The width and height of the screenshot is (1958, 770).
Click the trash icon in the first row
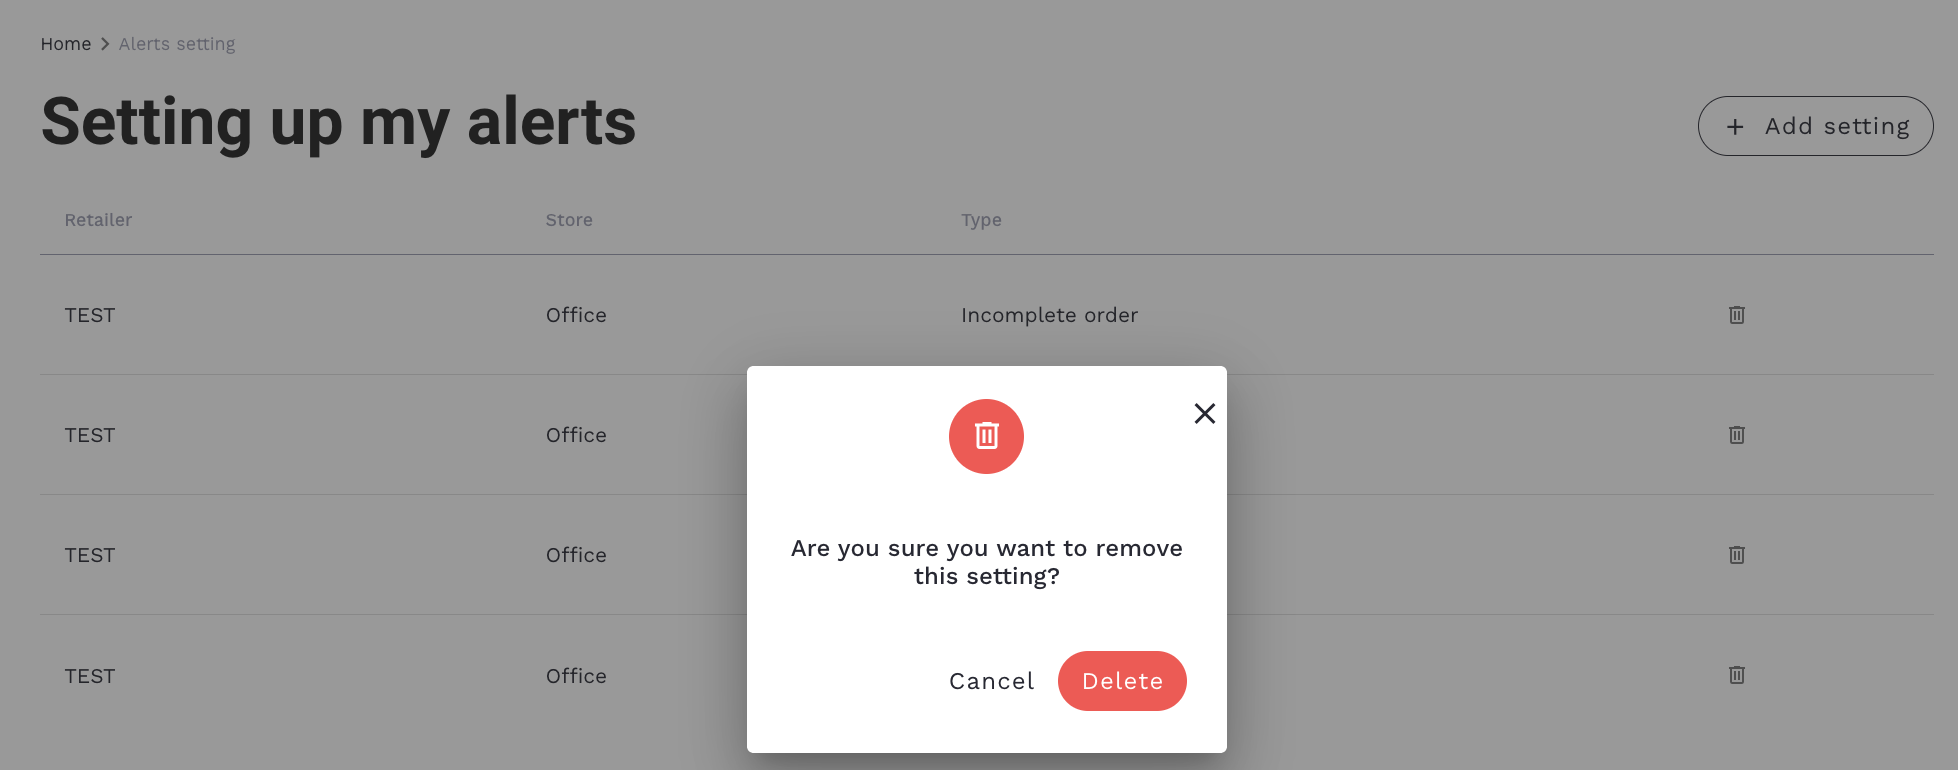click(1737, 315)
